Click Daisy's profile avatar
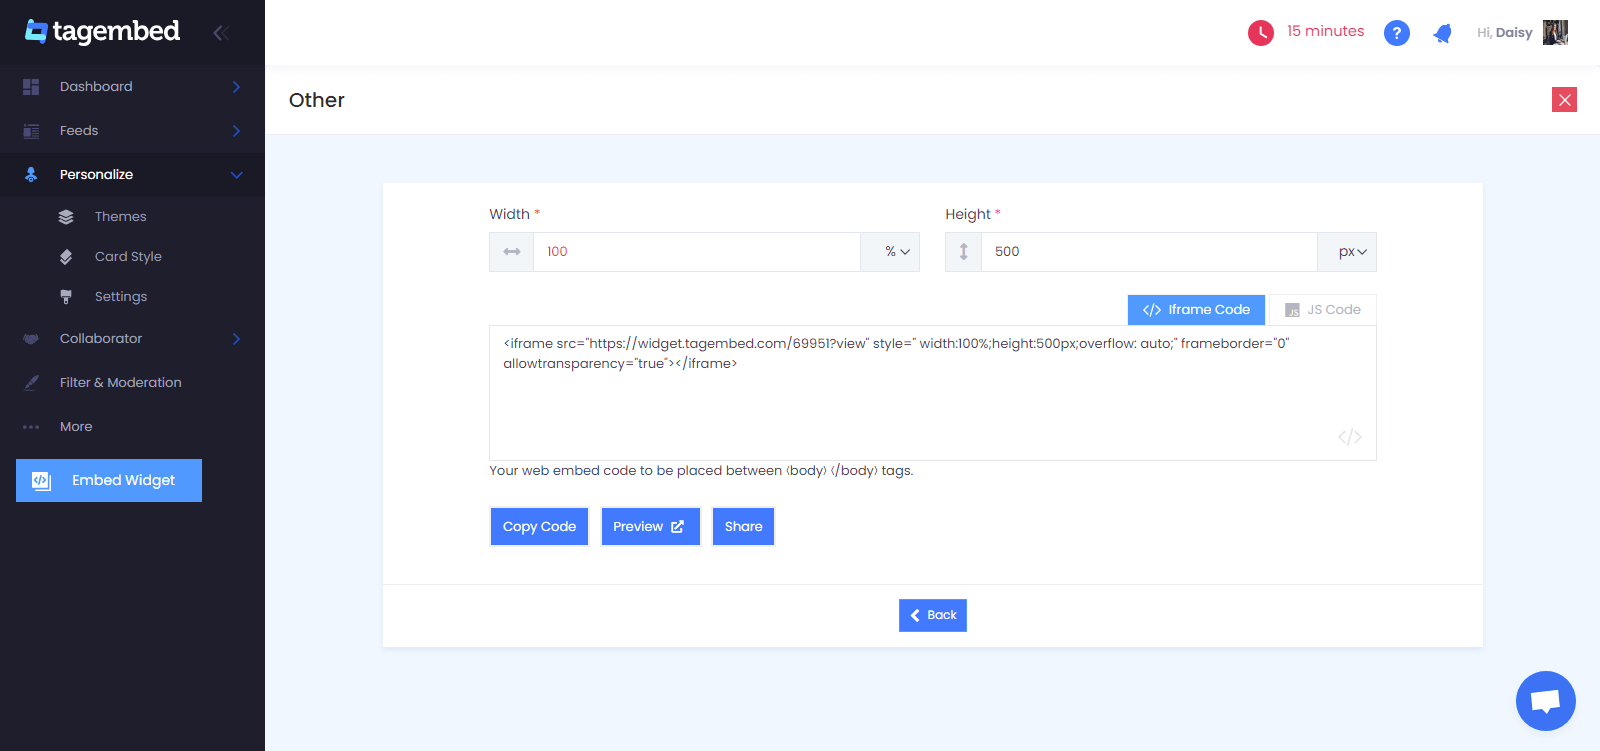1600x751 pixels. 1555,32
